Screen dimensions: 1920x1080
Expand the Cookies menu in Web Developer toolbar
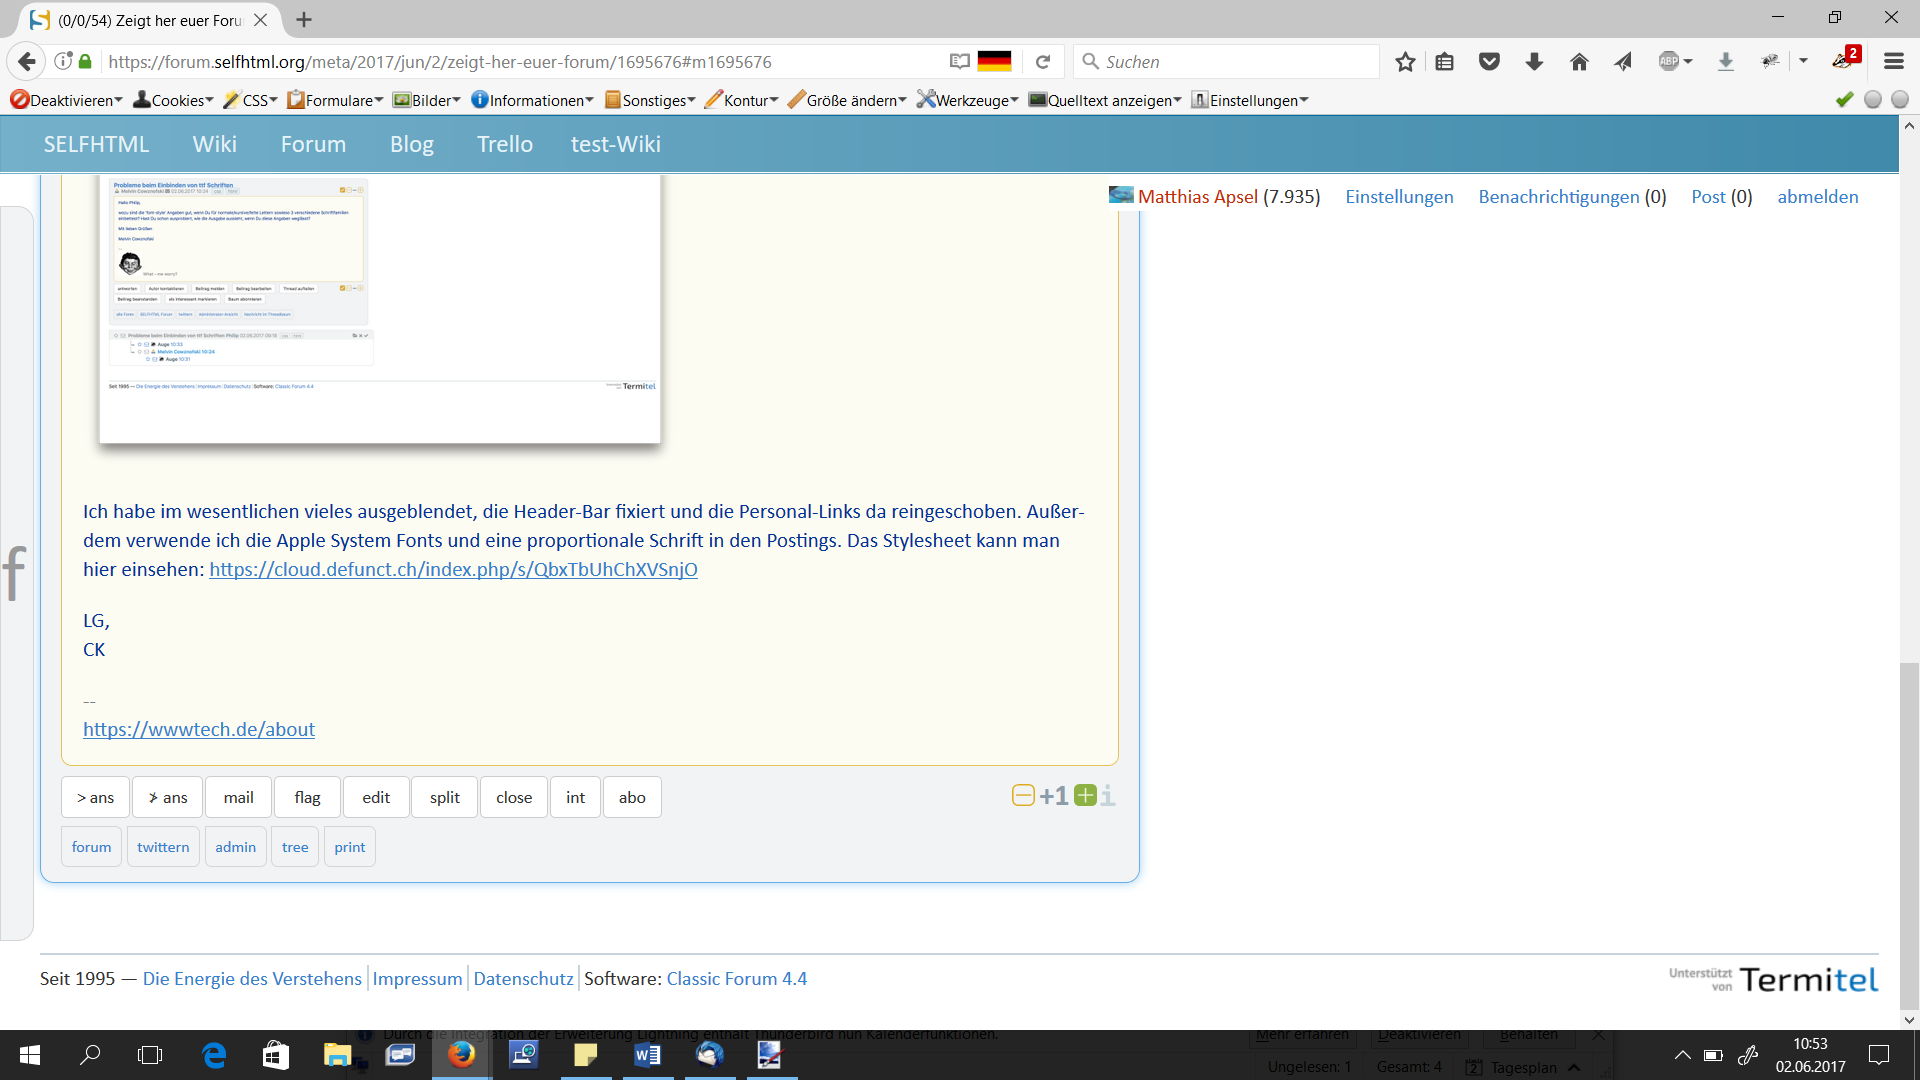pos(171,100)
